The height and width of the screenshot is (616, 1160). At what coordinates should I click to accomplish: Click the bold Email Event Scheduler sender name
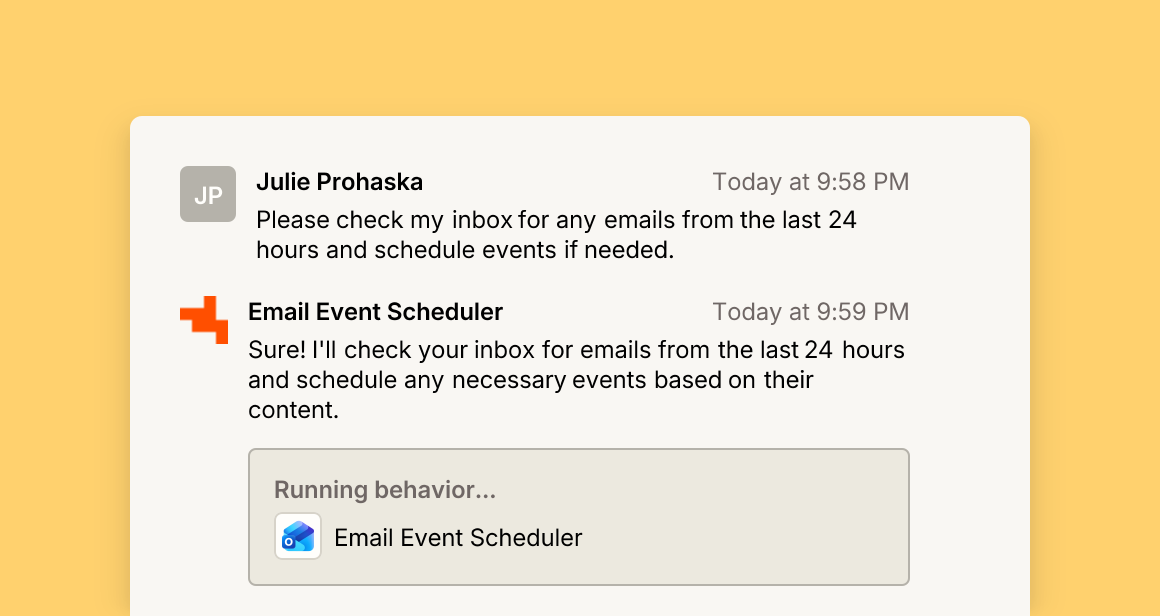(x=375, y=311)
